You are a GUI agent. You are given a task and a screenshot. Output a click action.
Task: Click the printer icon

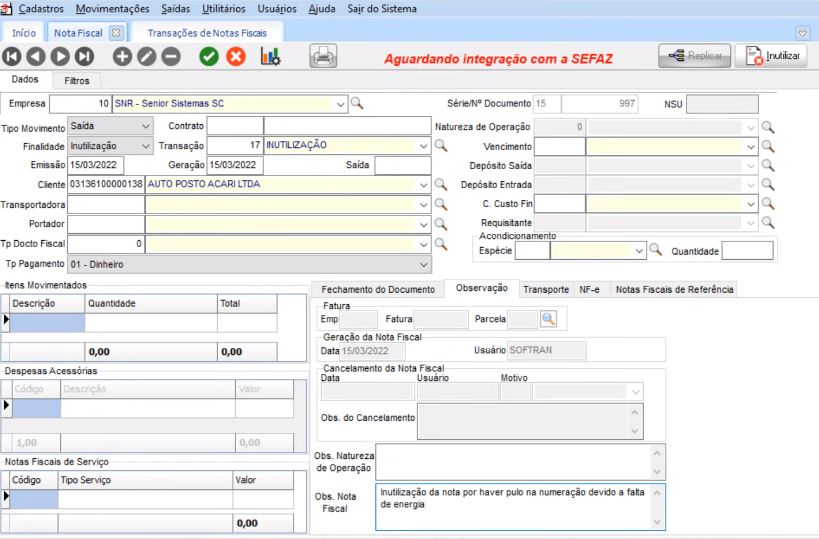[323, 57]
